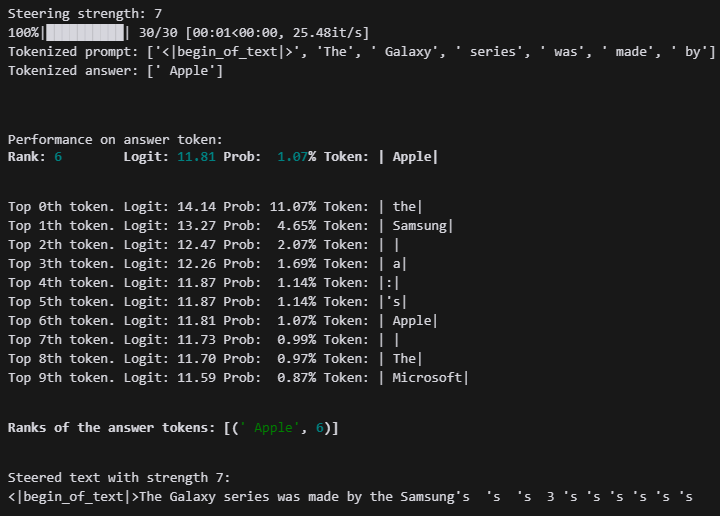Click 'Steered text with strength 7:' line
Image resolution: width=720 pixels, height=516 pixels.
point(119,478)
